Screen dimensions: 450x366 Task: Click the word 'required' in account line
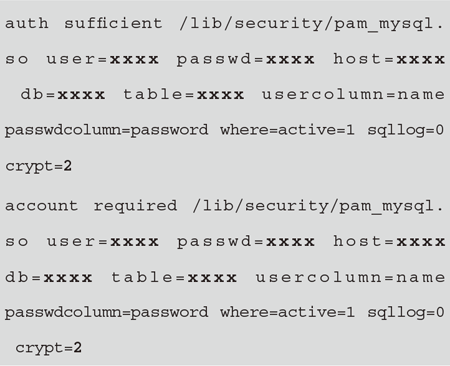135,206
